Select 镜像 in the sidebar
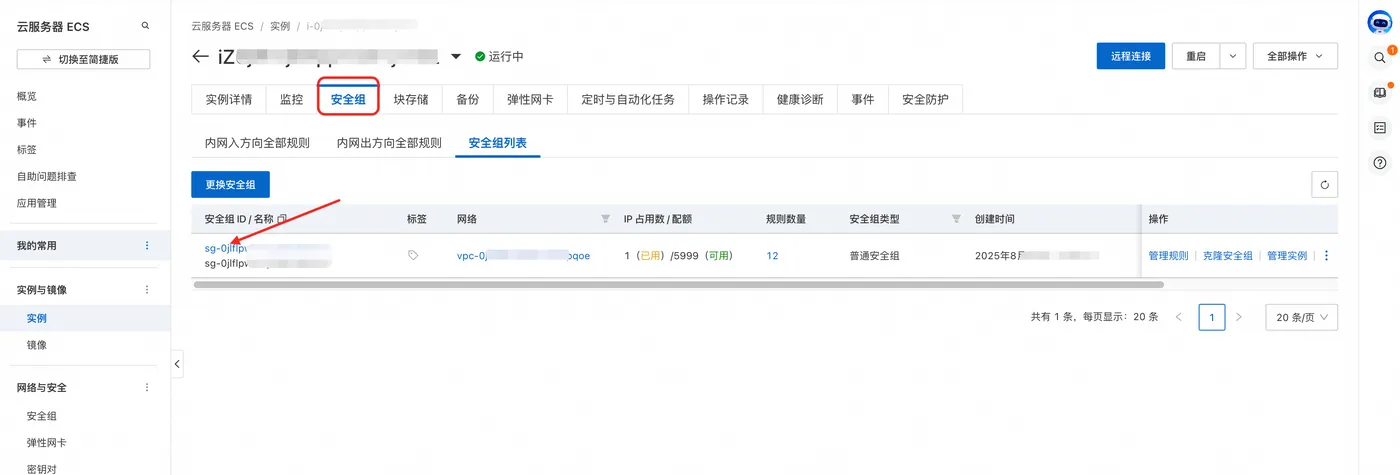The height and width of the screenshot is (475, 1400). pyautogui.click(x=37, y=345)
